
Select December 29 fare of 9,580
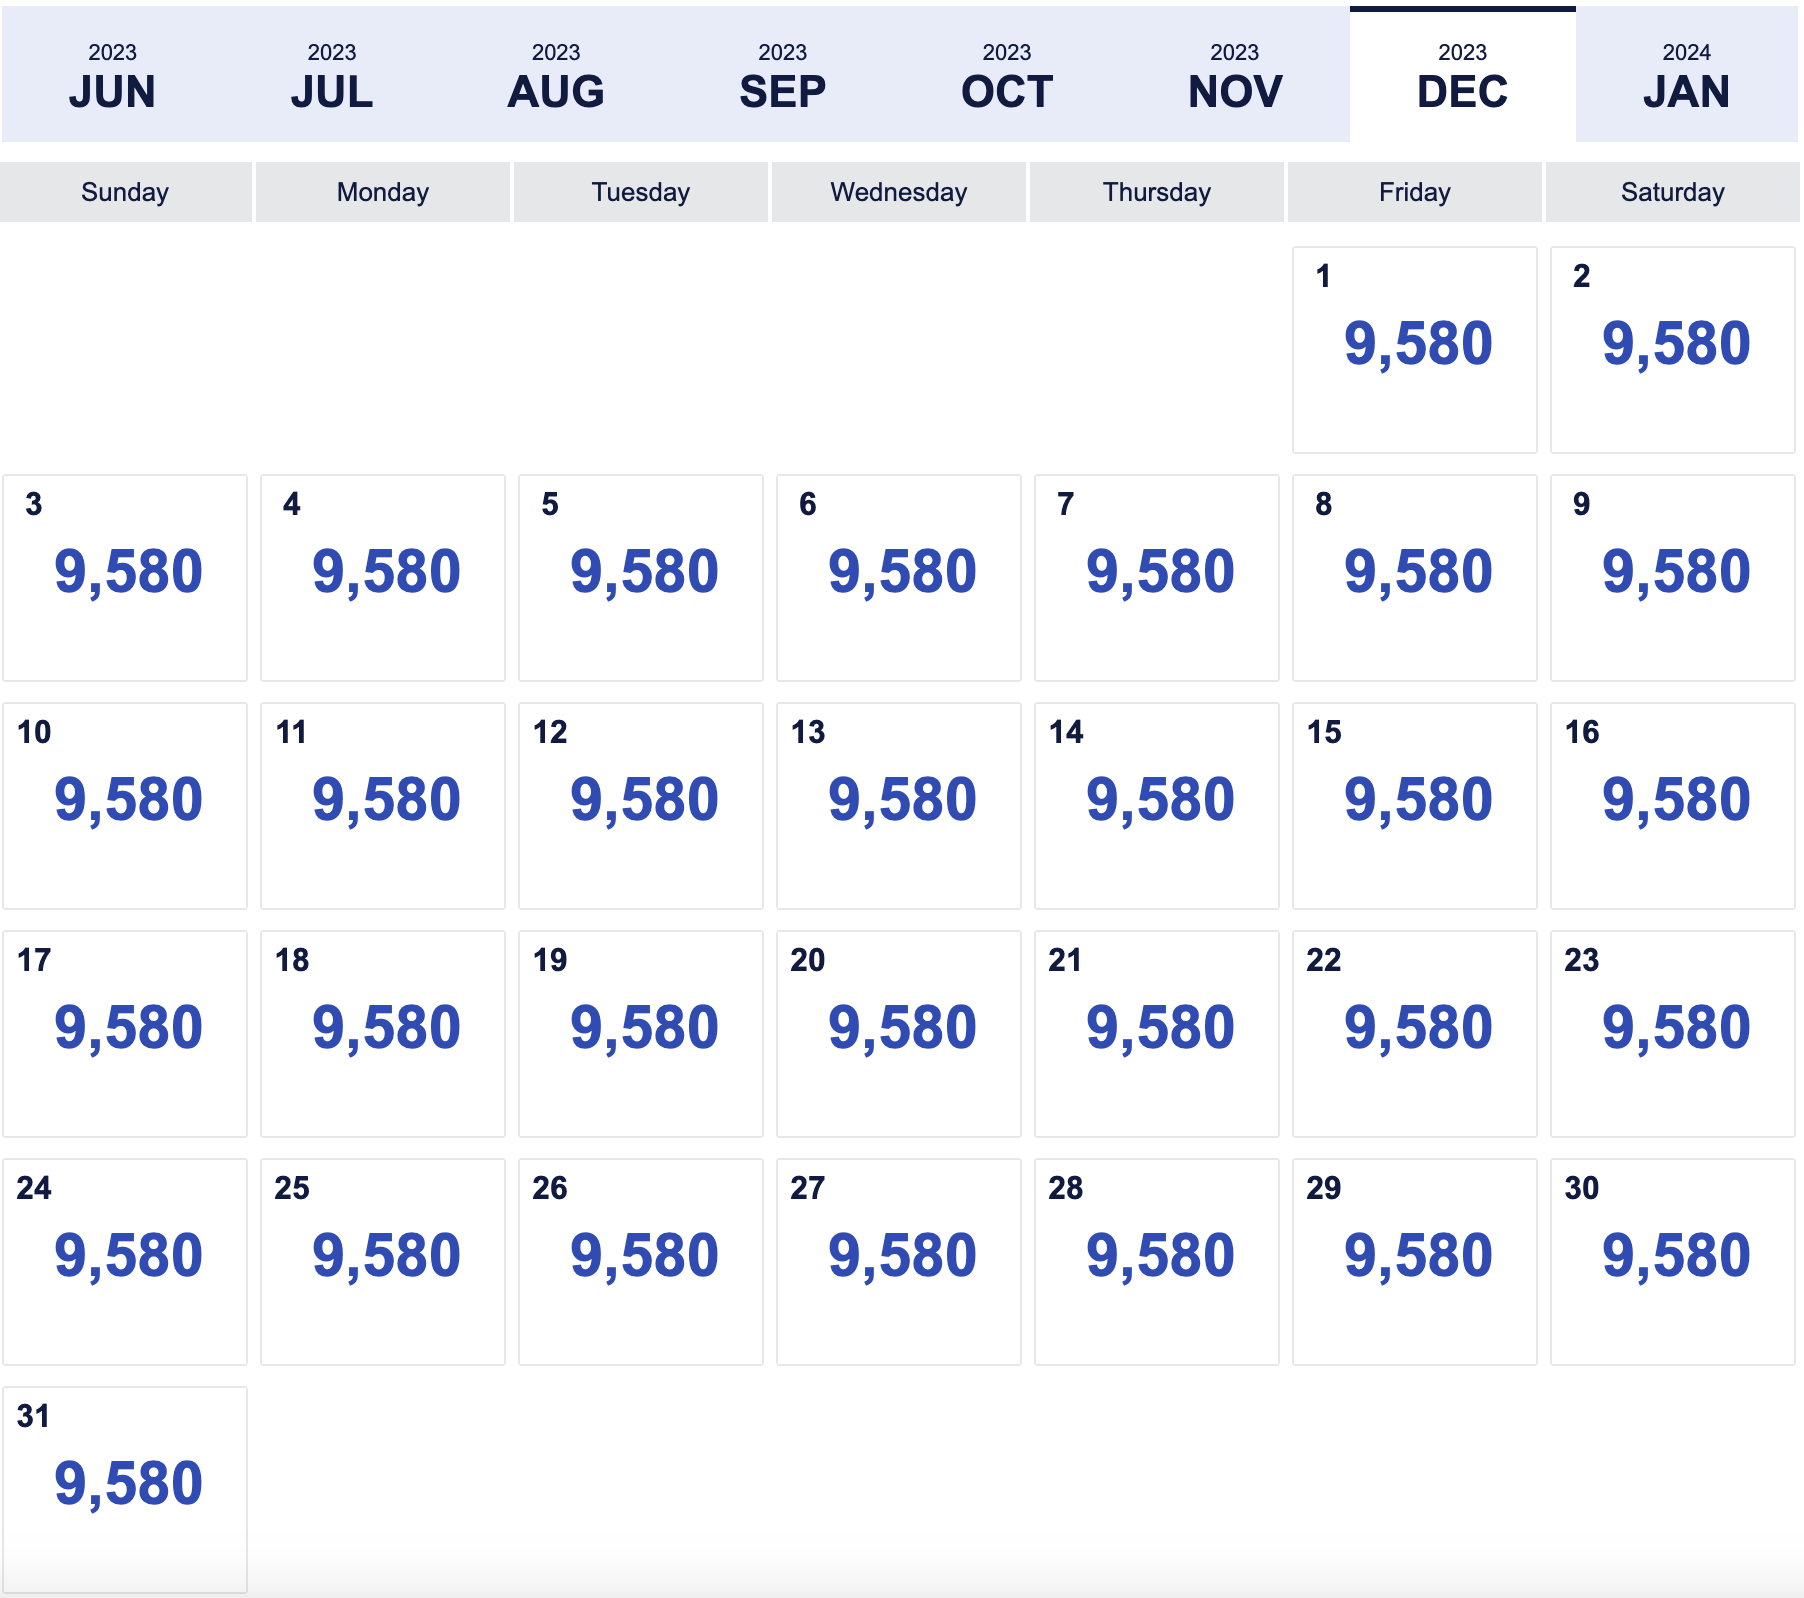pyautogui.click(x=1414, y=1262)
